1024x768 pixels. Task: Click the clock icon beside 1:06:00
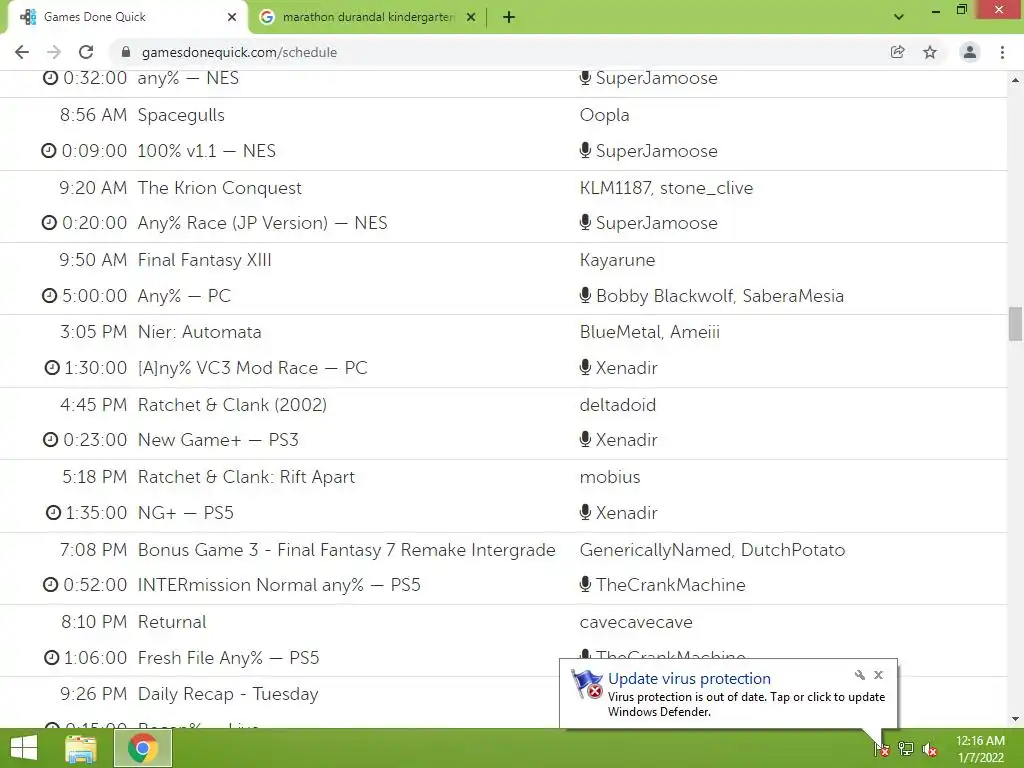51,658
